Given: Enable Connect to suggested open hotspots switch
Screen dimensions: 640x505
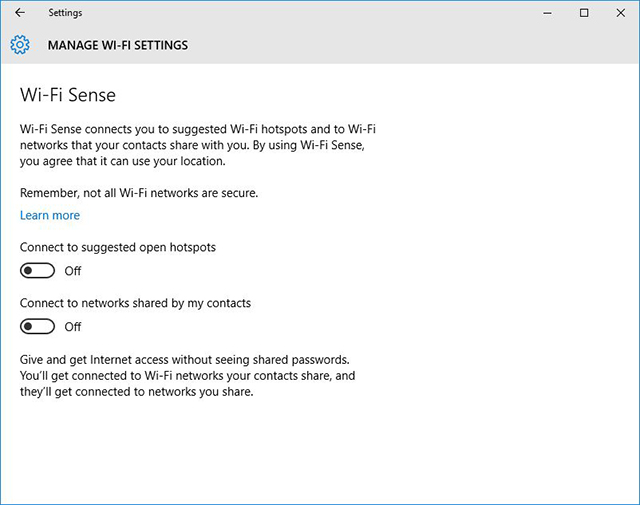Looking at the screenshot, I should point(37,271).
